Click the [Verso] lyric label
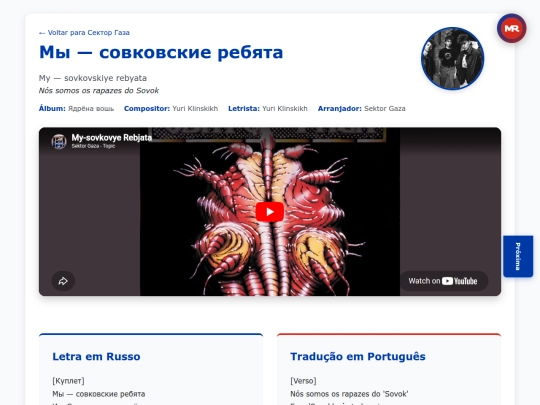The image size is (540, 405). 303,381
